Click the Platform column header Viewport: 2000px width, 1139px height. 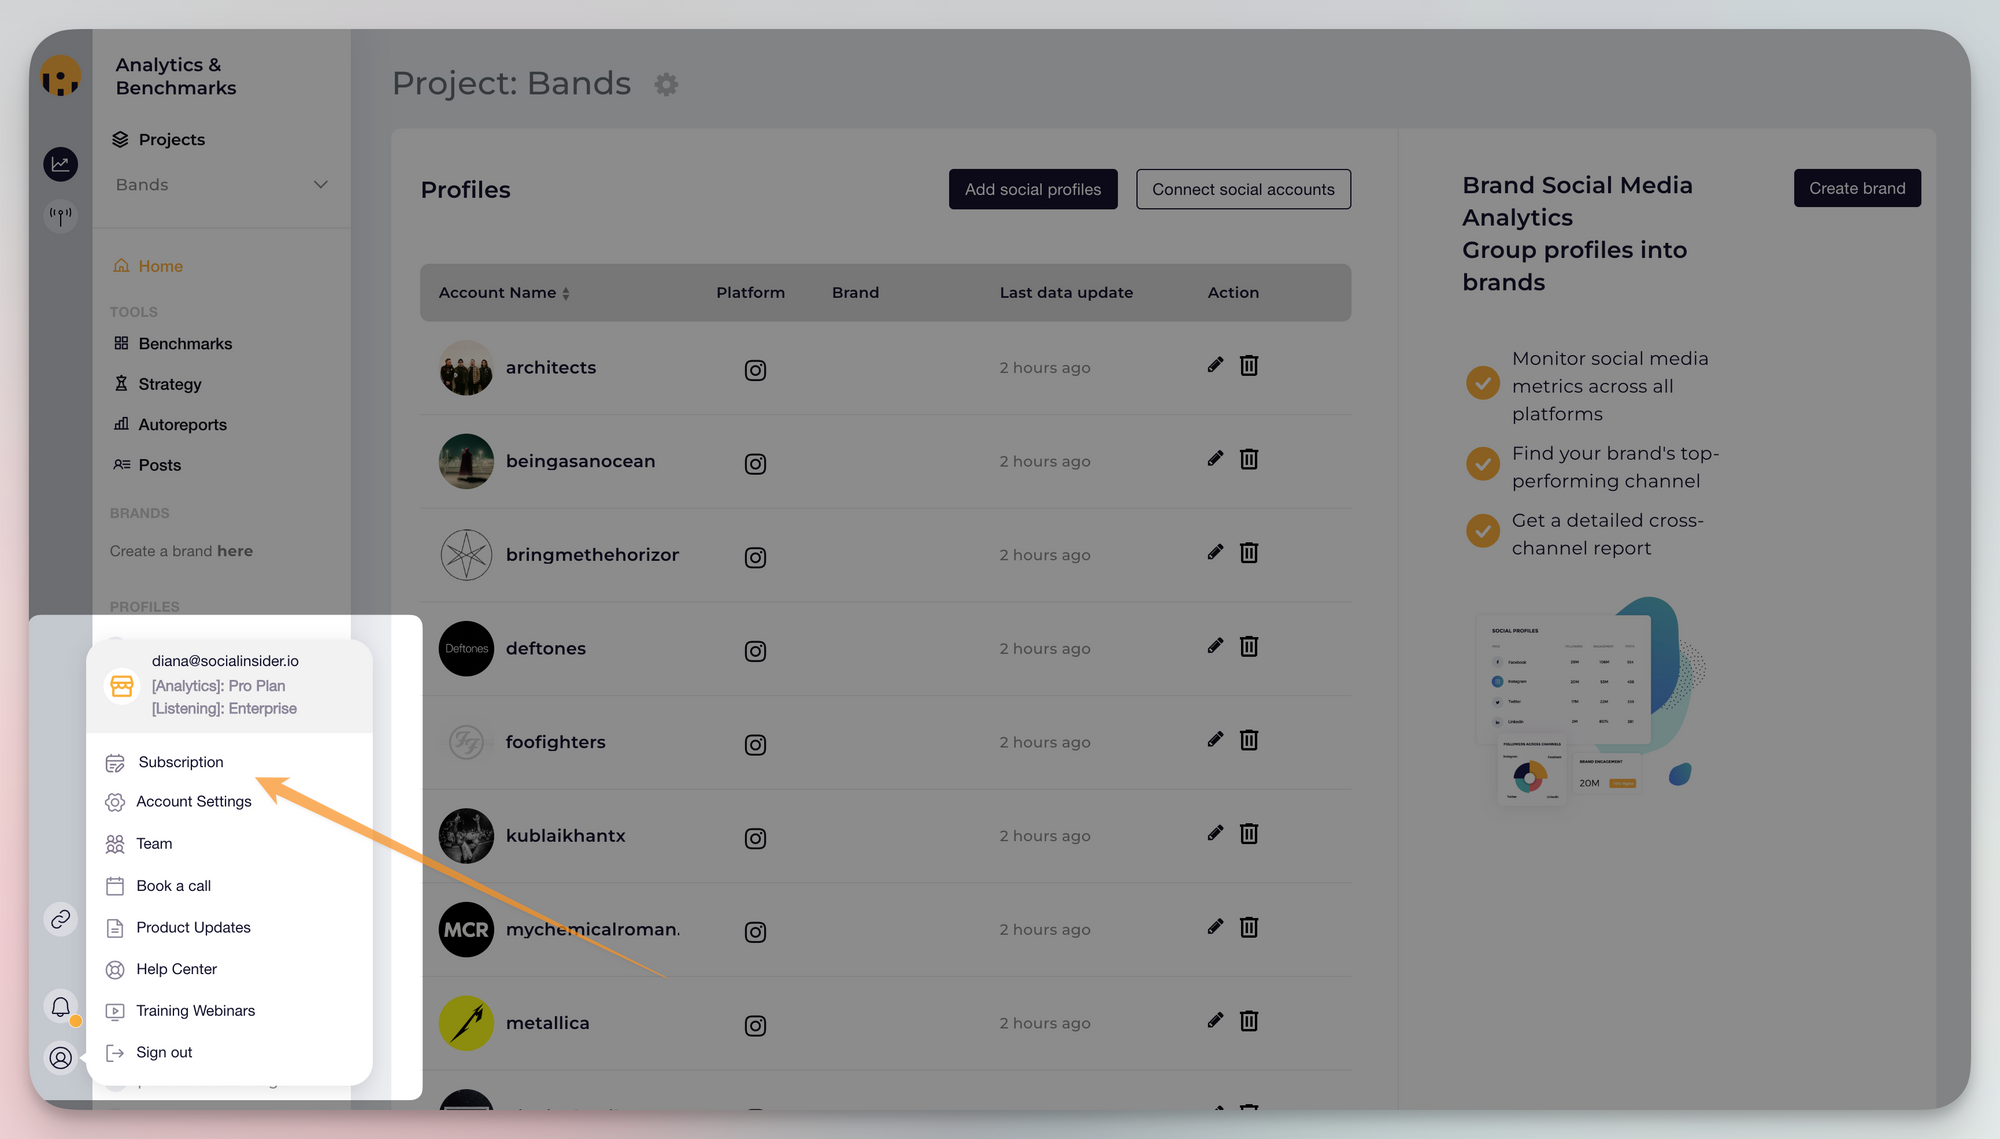coord(750,293)
